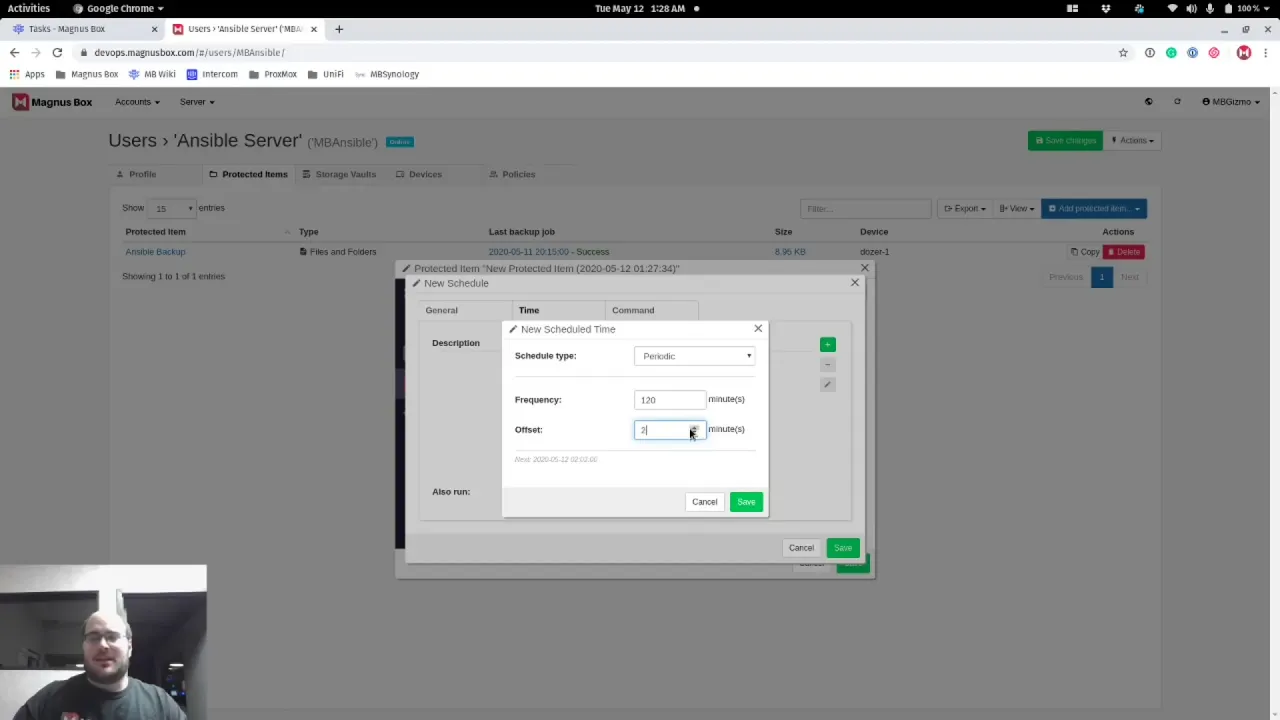Increase Offset with the spinner arrow
The image size is (1280, 720).
pos(694,426)
